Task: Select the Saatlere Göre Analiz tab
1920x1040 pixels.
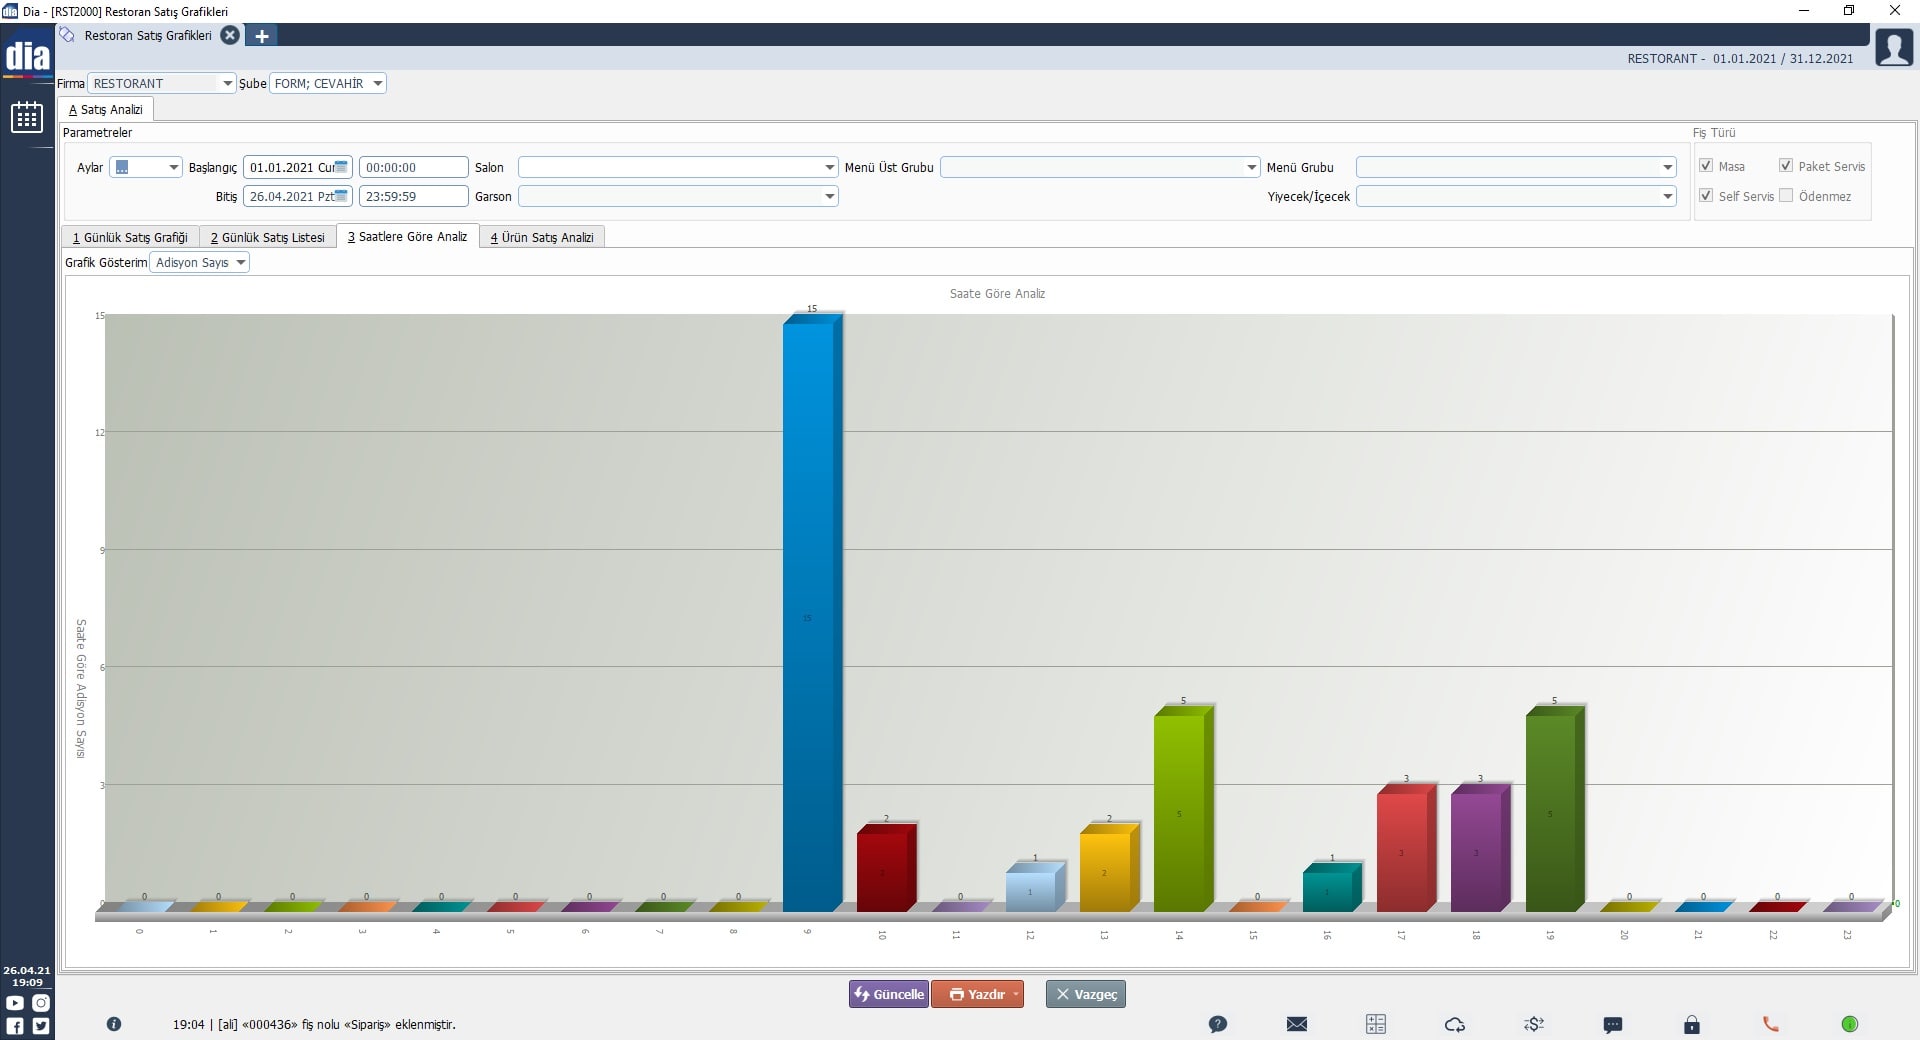Action: coord(407,237)
